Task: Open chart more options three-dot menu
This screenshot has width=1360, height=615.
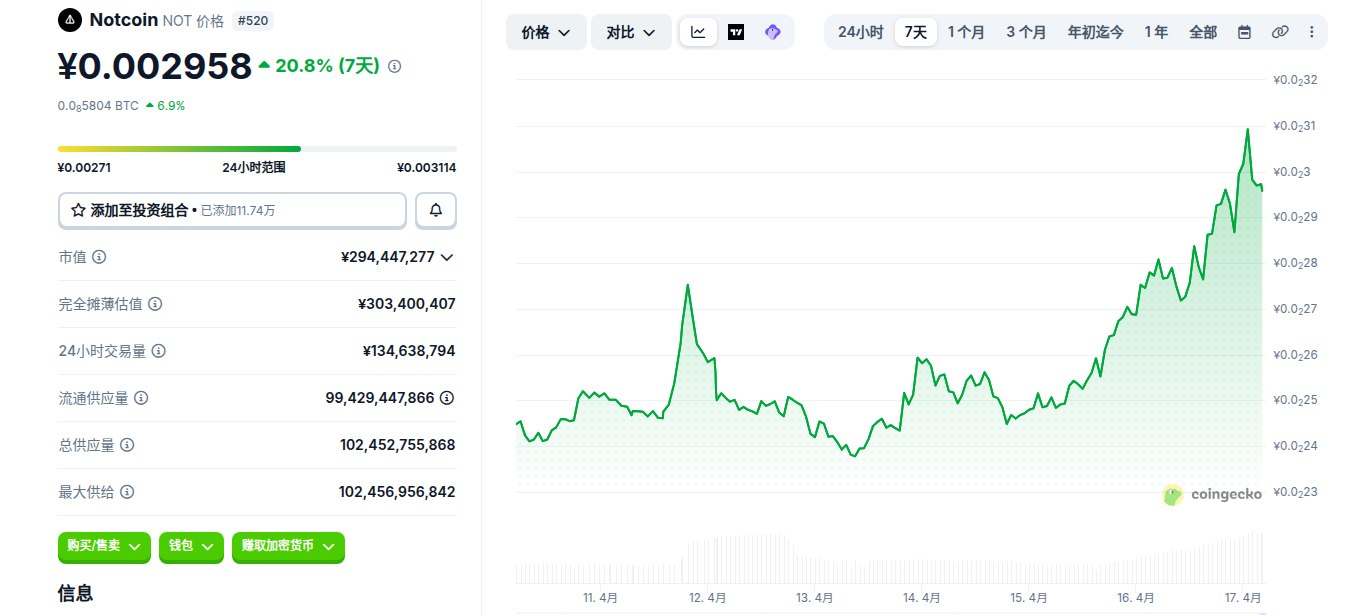Action: [x=1311, y=32]
